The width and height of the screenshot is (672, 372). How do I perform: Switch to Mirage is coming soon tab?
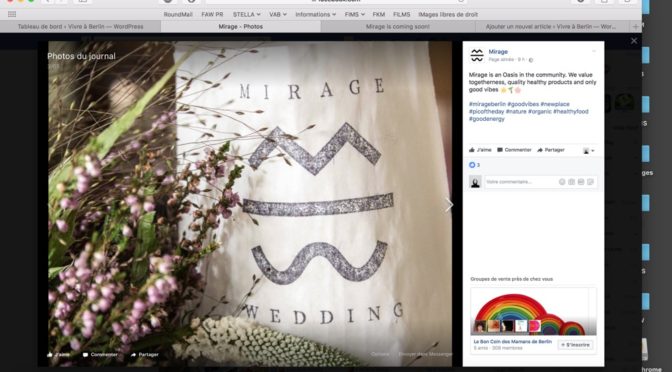(398, 27)
